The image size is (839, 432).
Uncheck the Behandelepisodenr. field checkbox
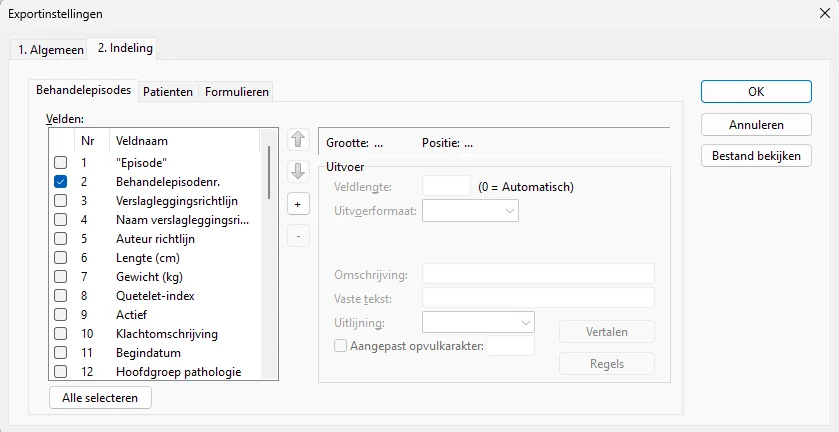(x=61, y=181)
